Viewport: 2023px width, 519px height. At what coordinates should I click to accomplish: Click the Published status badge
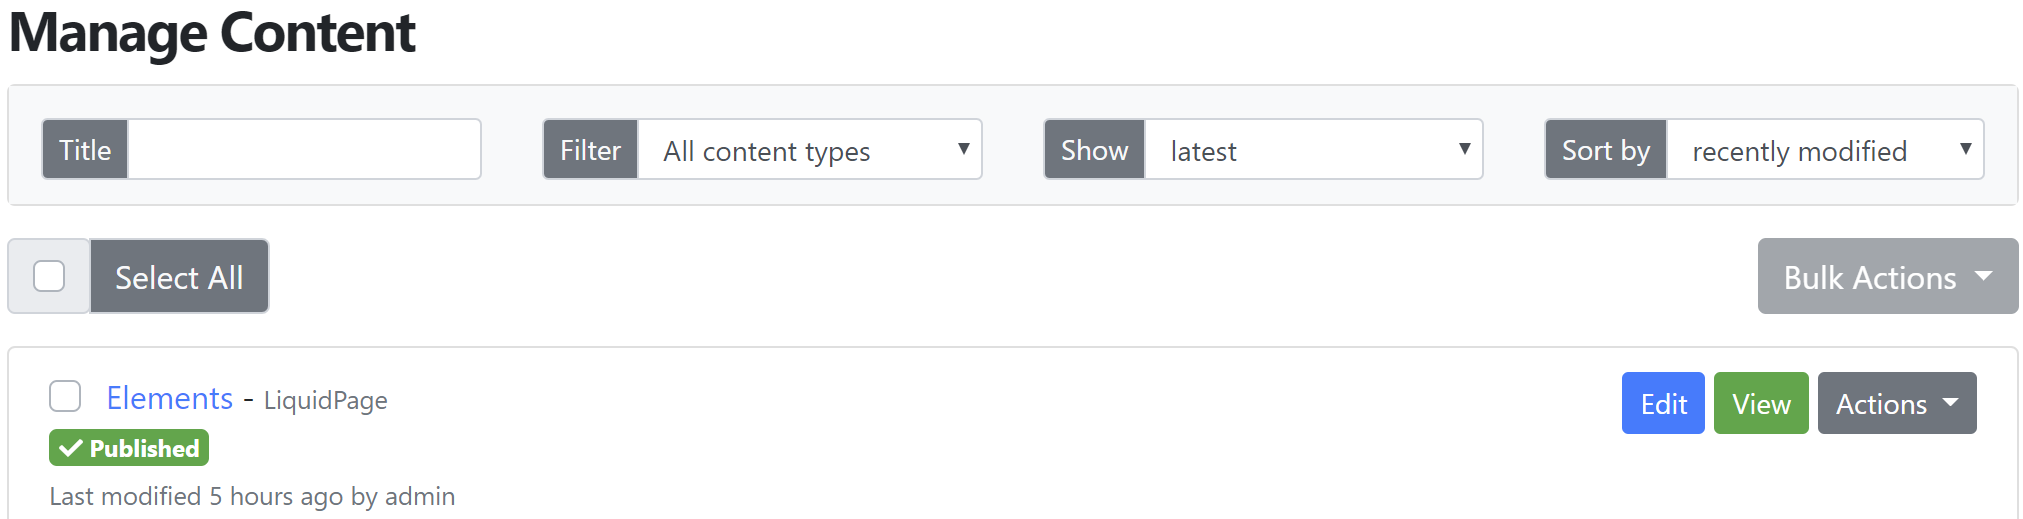tap(129, 448)
